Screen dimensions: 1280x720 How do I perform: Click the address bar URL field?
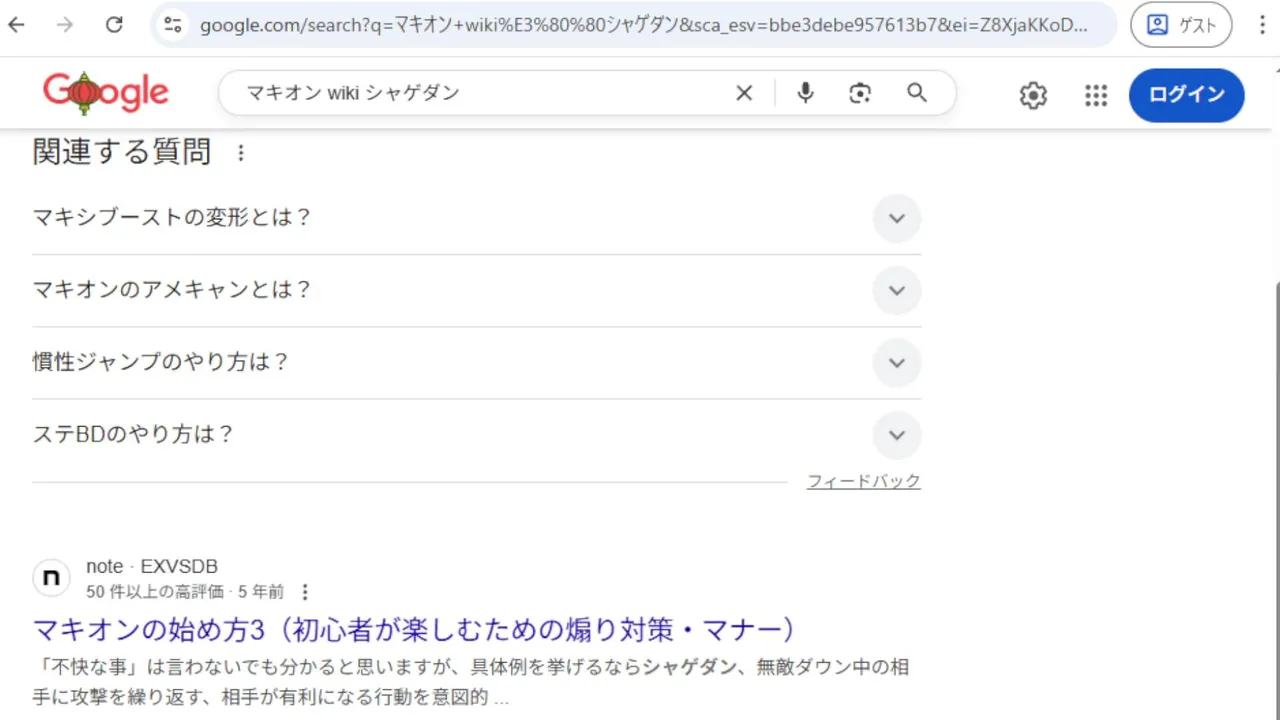[x=643, y=25]
